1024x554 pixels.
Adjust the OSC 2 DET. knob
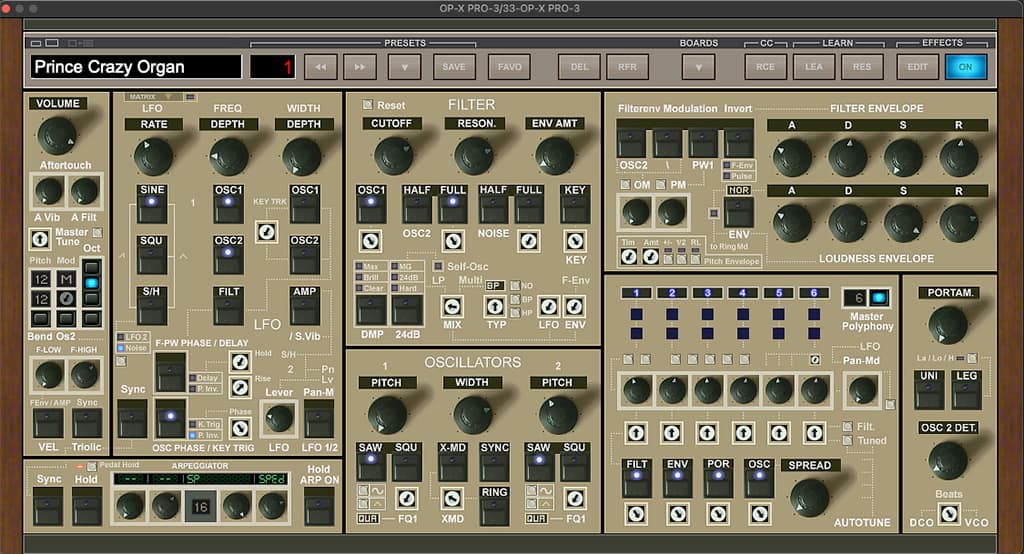(948, 460)
